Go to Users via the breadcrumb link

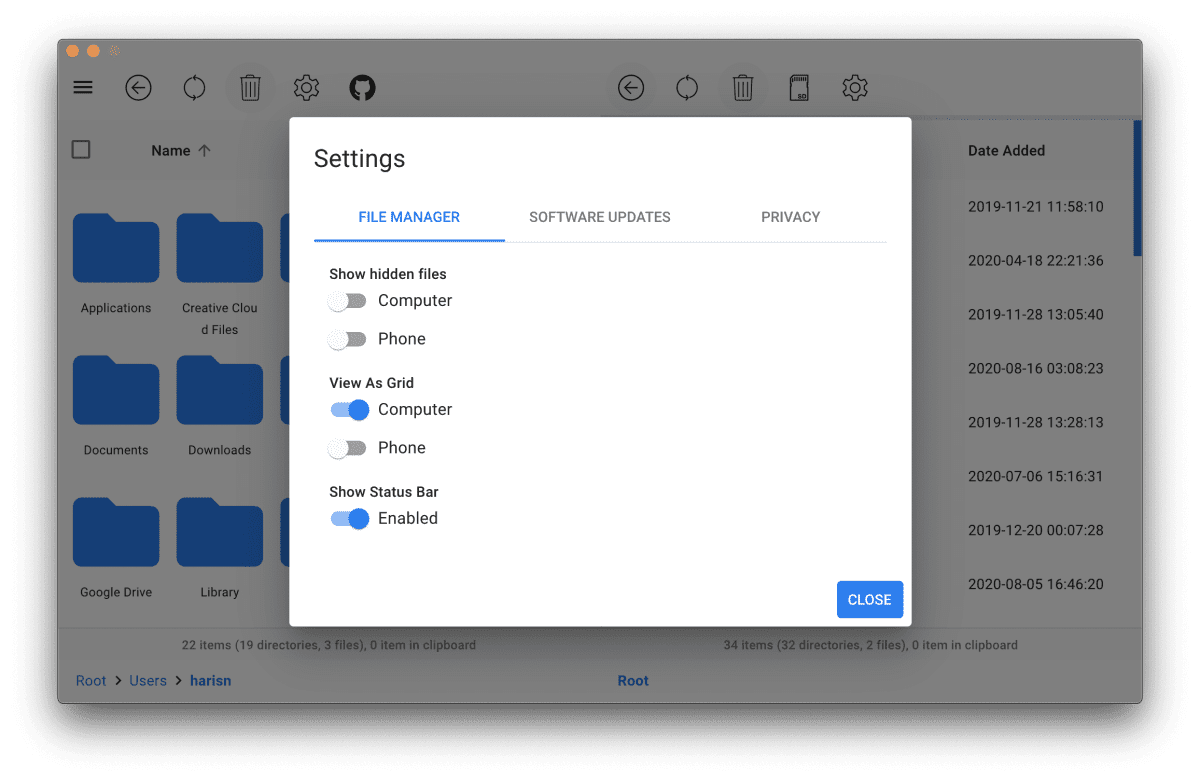148,680
